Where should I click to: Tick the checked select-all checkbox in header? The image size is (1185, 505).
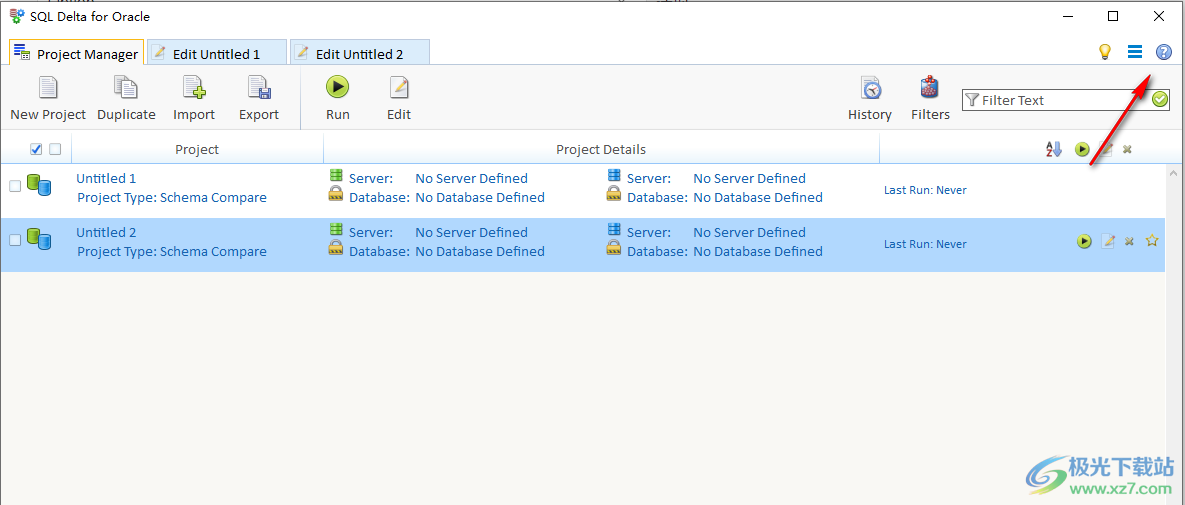point(36,149)
